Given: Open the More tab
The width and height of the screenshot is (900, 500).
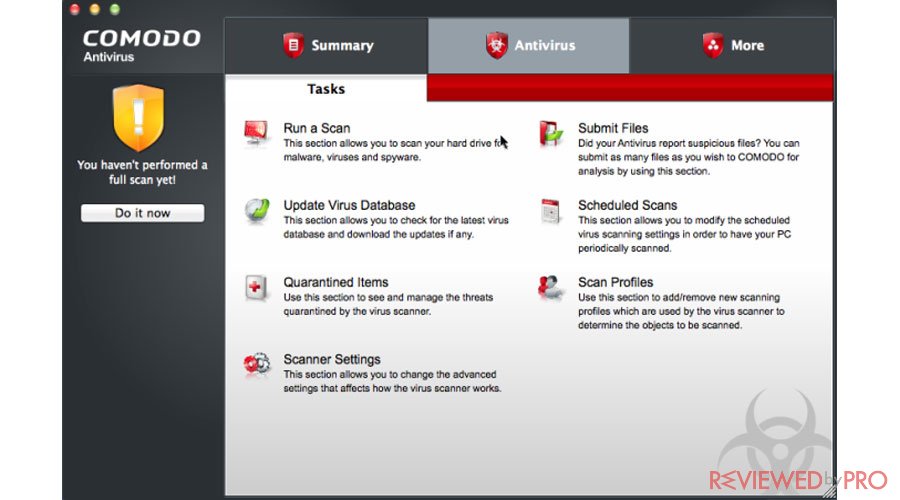Looking at the screenshot, I should (732, 45).
